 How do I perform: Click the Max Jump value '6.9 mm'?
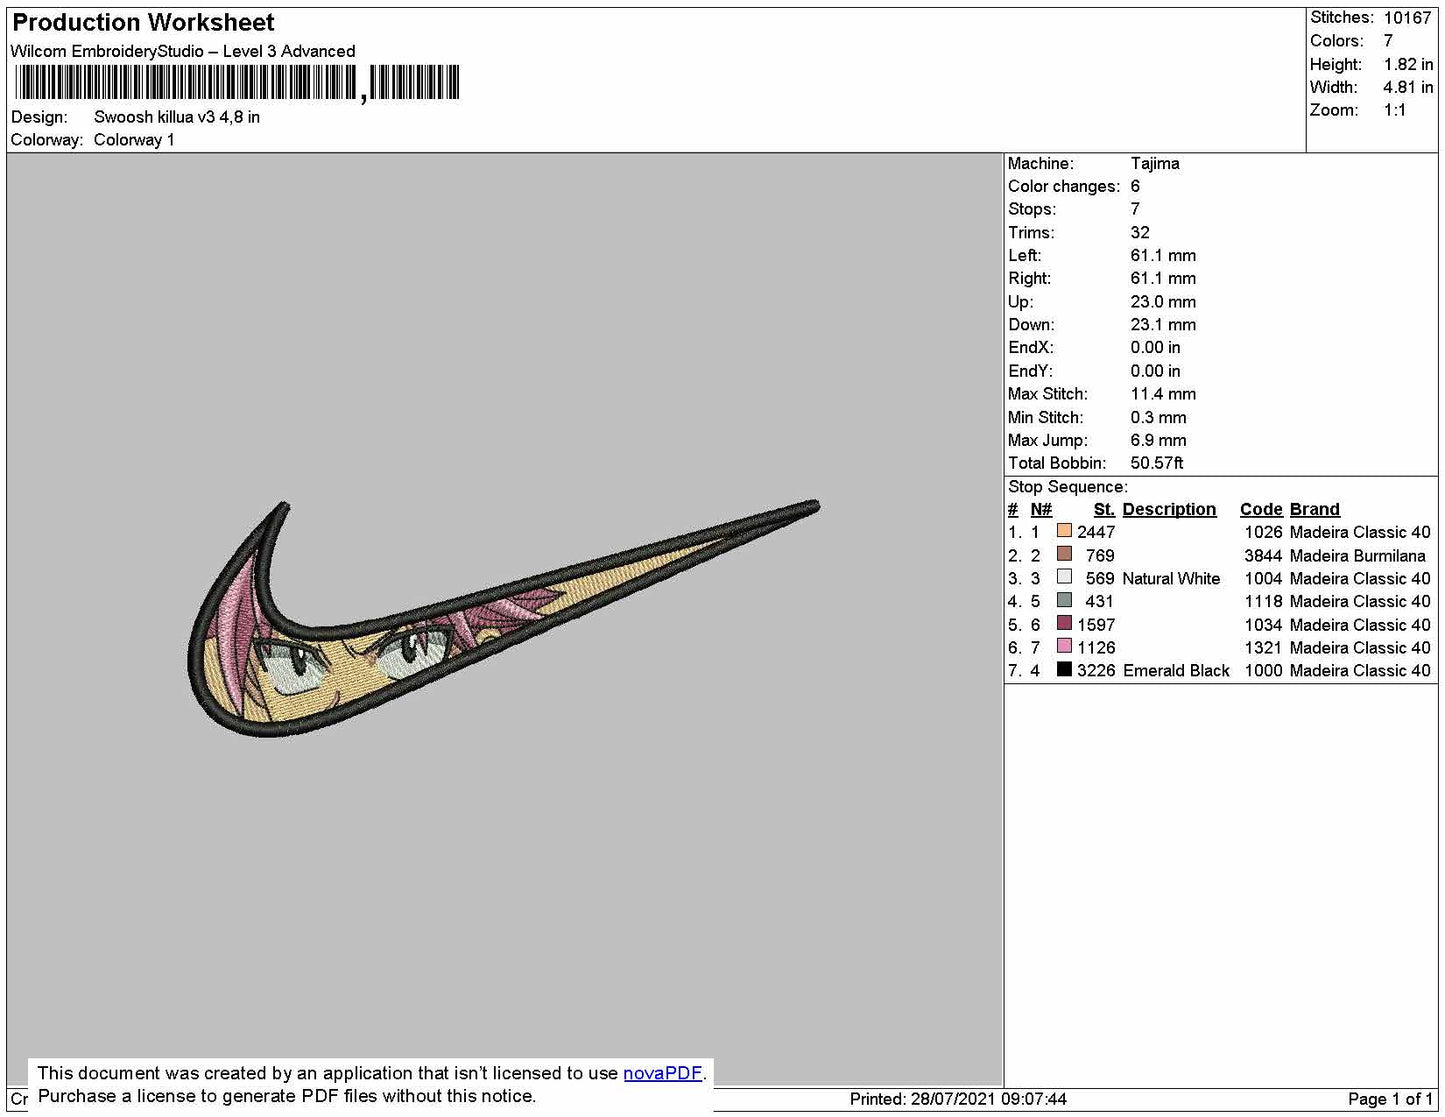[x=1158, y=440]
